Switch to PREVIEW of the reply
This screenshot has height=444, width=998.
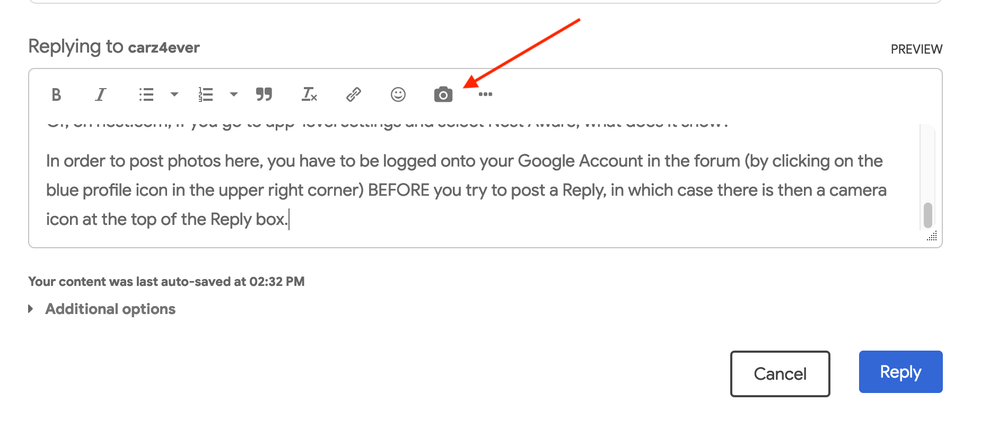point(916,49)
